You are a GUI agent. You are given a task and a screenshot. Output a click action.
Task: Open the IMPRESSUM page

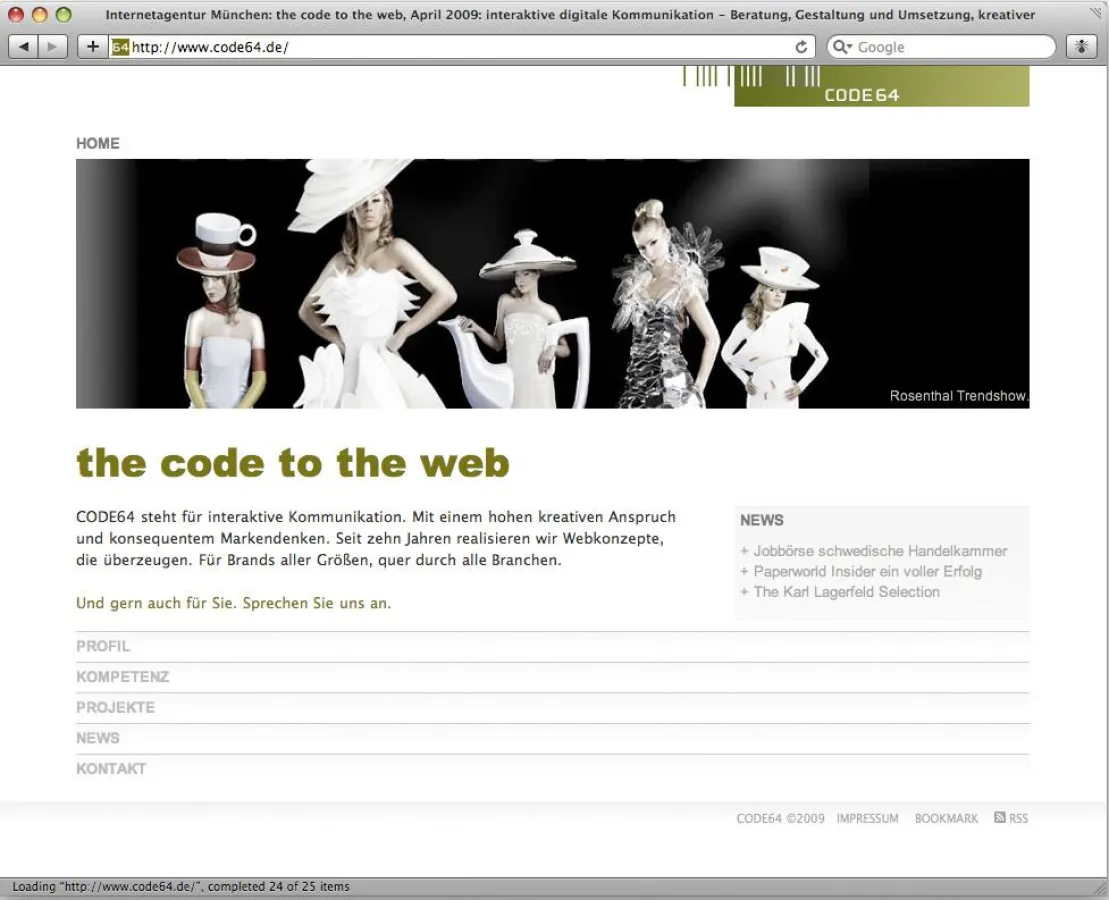click(867, 818)
